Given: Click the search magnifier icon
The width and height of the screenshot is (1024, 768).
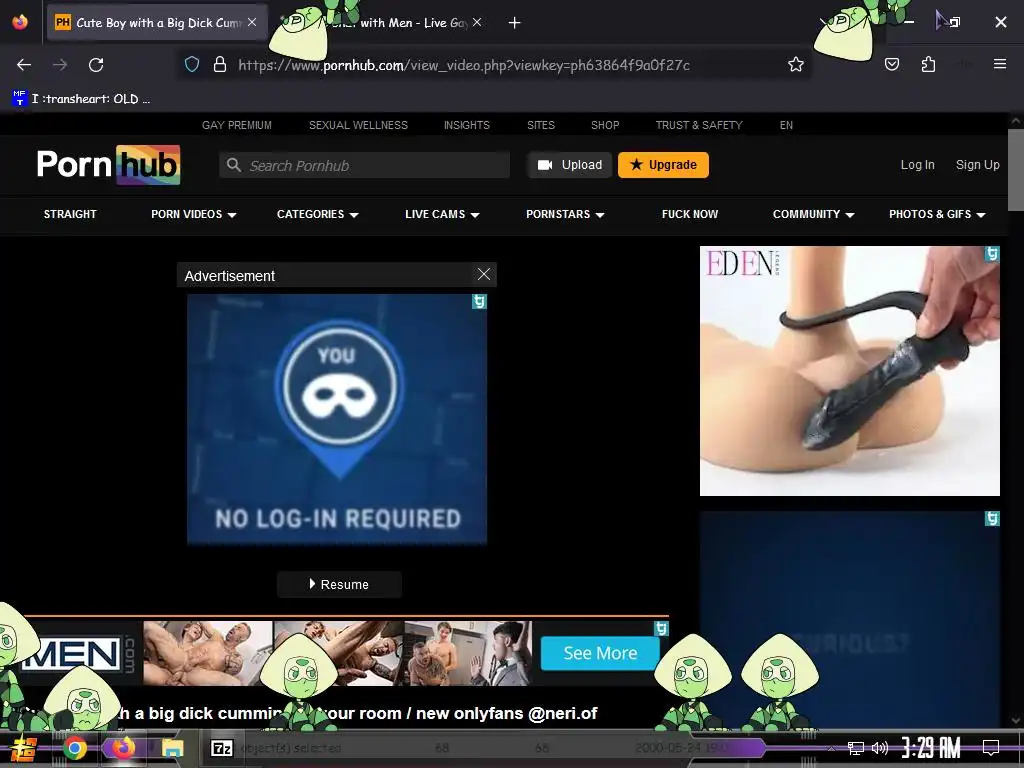Looking at the screenshot, I should click(234, 165).
